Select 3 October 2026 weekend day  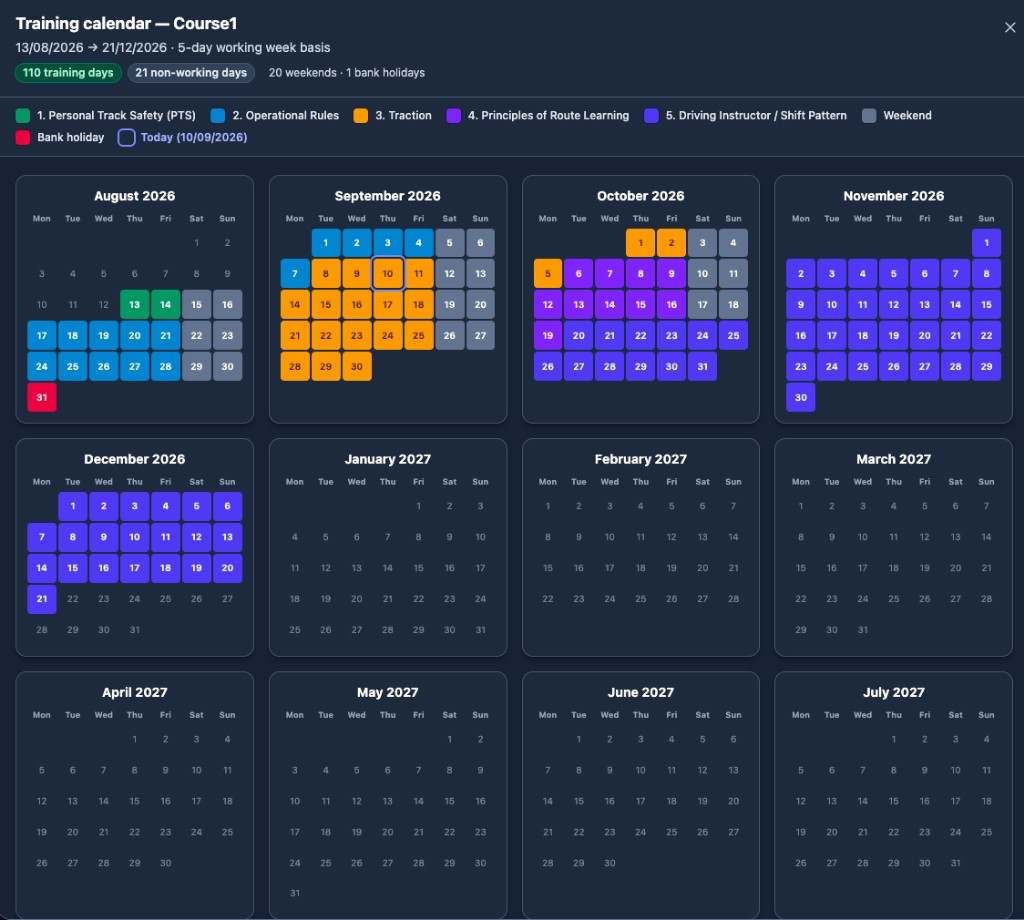(703, 242)
